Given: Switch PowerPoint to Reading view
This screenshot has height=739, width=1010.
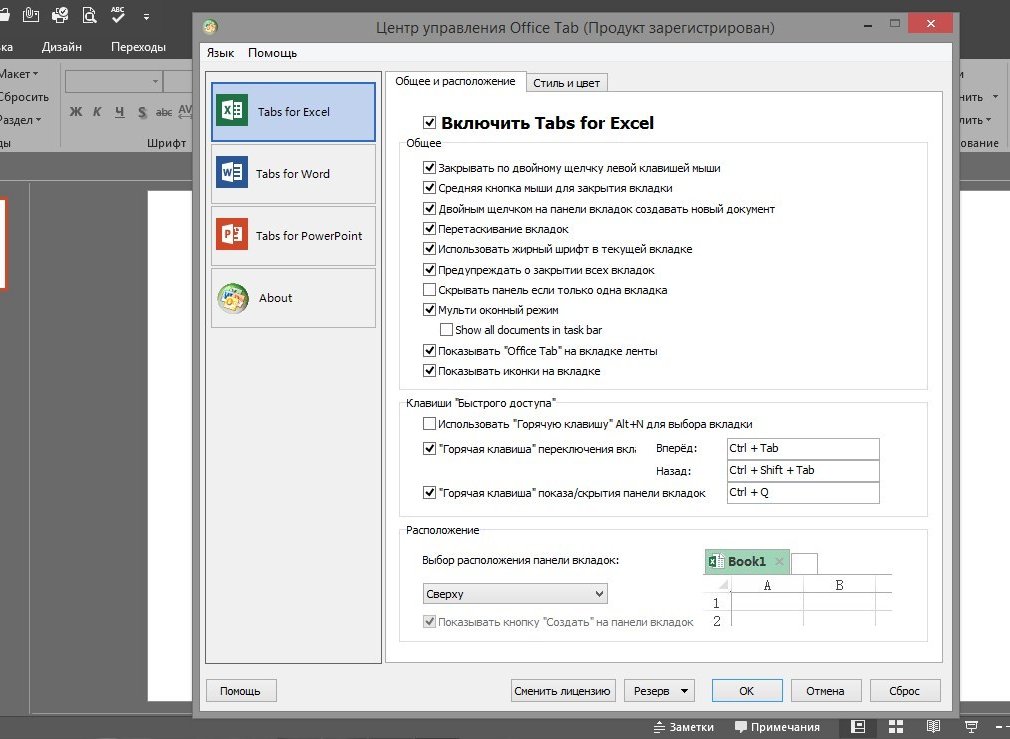Looking at the screenshot, I should click(933, 727).
